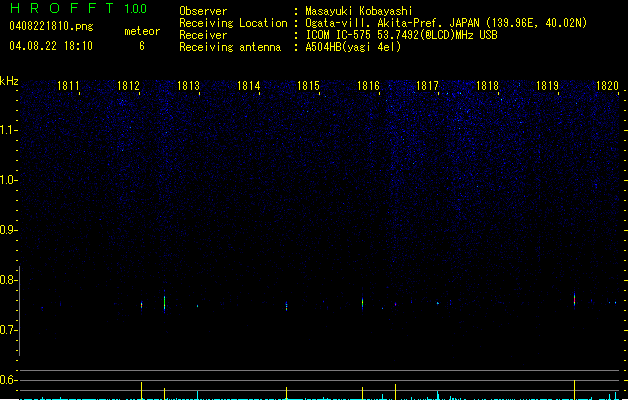
Task: Select observer name Masayuki Kobayashi
Action: click(x=359, y=11)
